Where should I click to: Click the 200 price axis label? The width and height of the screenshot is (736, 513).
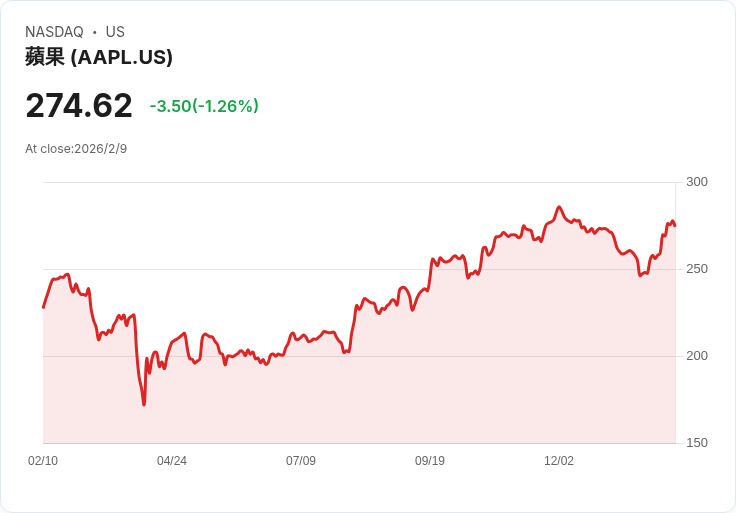[697, 356]
